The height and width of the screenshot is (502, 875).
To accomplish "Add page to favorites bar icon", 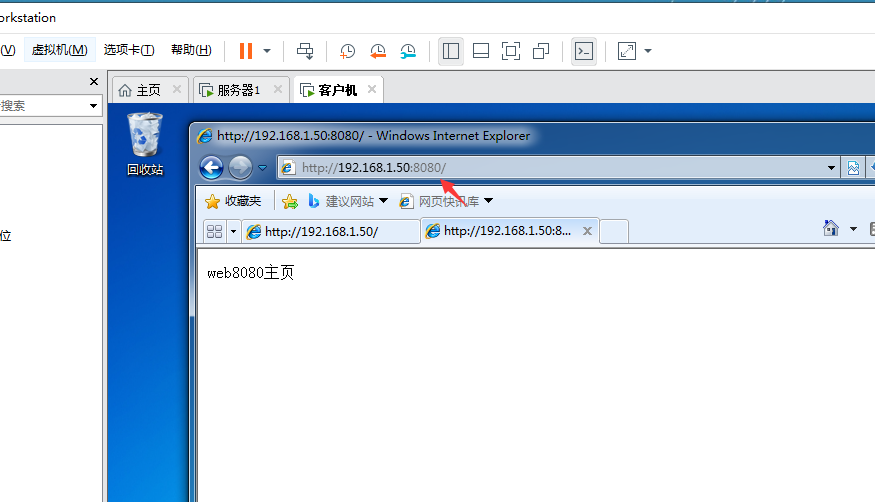I will 290,201.
